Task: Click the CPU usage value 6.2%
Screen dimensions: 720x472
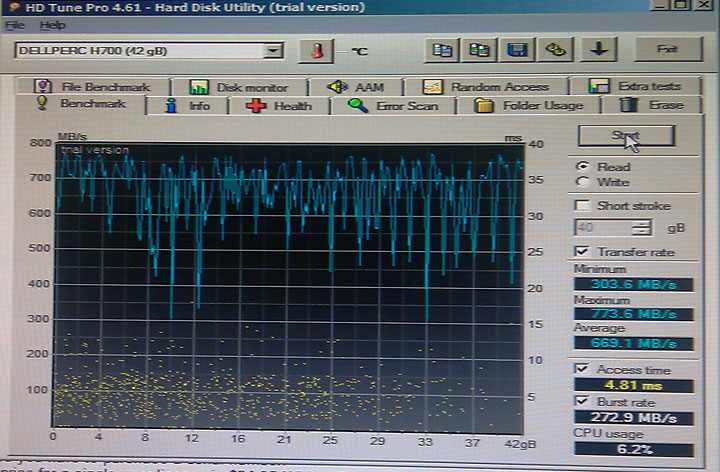Action: click(x=634, y=449)
